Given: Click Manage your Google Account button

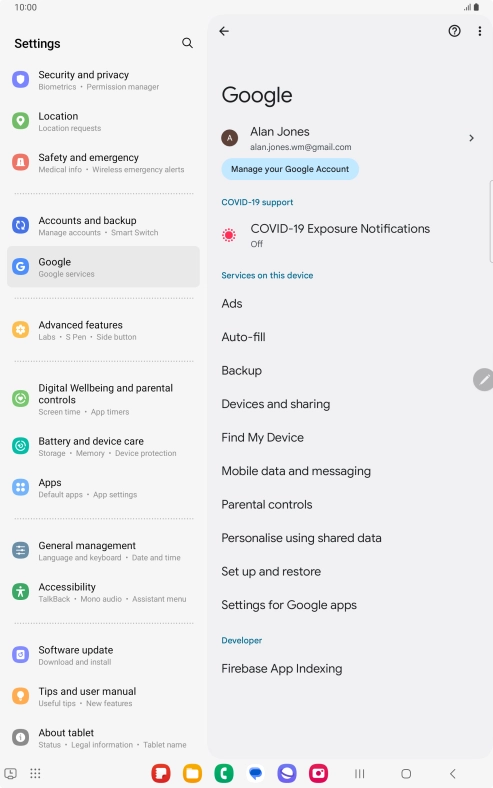Looking at the screenshot, I should tap(290, 169).
